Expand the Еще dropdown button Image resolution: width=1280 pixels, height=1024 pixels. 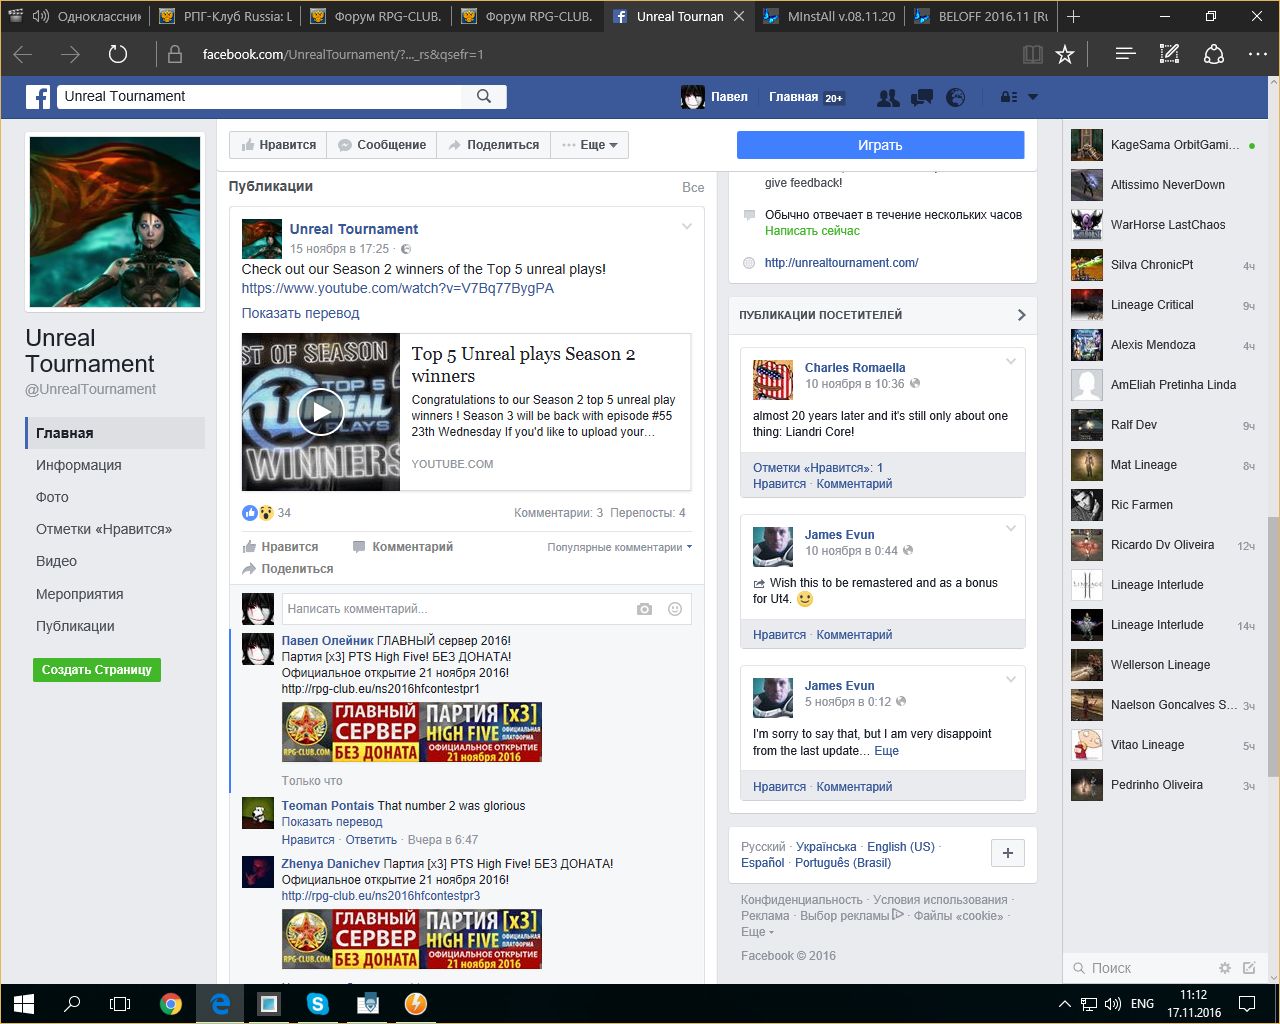point(590,145)
